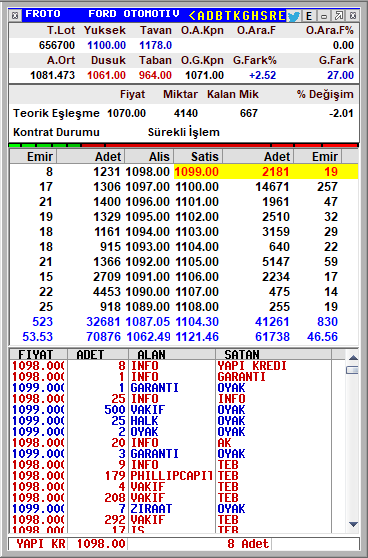This screenshot has width=368, height=558.
Task: Click the % Değişim value -2.01
Action: click(341, 113)
